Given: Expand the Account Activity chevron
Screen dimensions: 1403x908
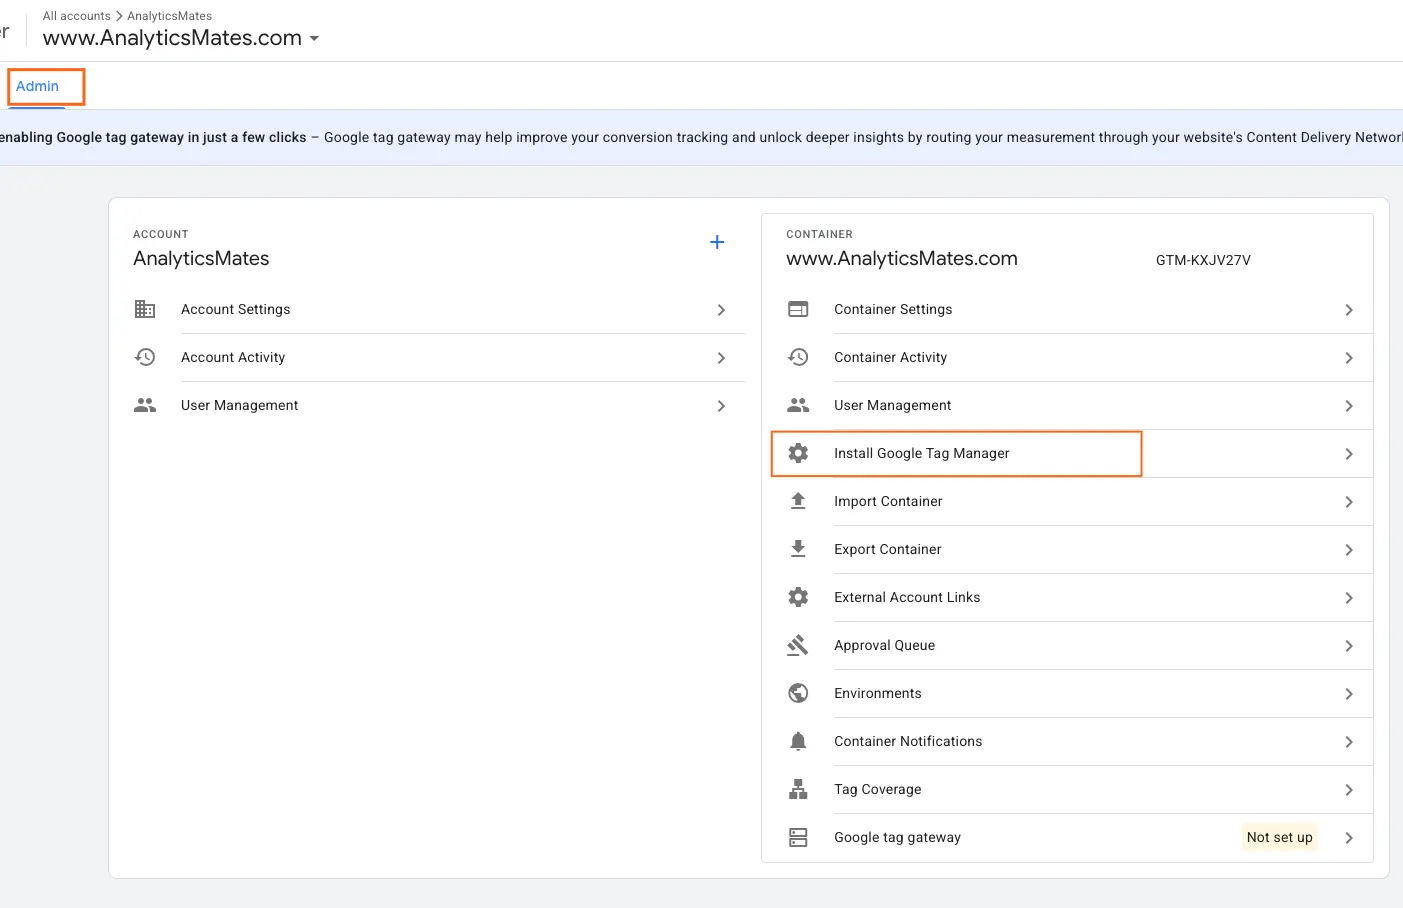Looking at the screenshot, I should click(x=721, y=358).
